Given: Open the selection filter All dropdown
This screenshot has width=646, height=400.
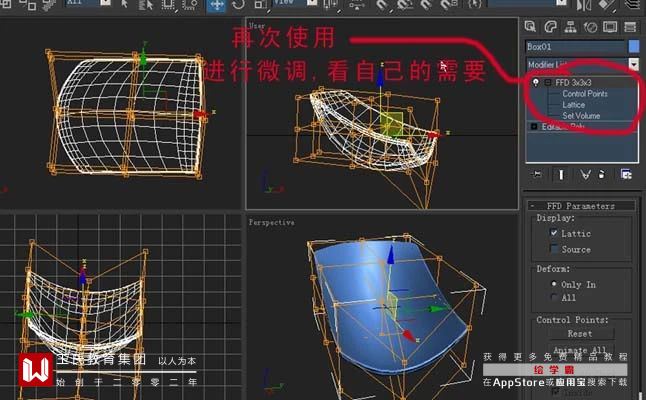Looking at the screenshot, I should tap(105, 3).
